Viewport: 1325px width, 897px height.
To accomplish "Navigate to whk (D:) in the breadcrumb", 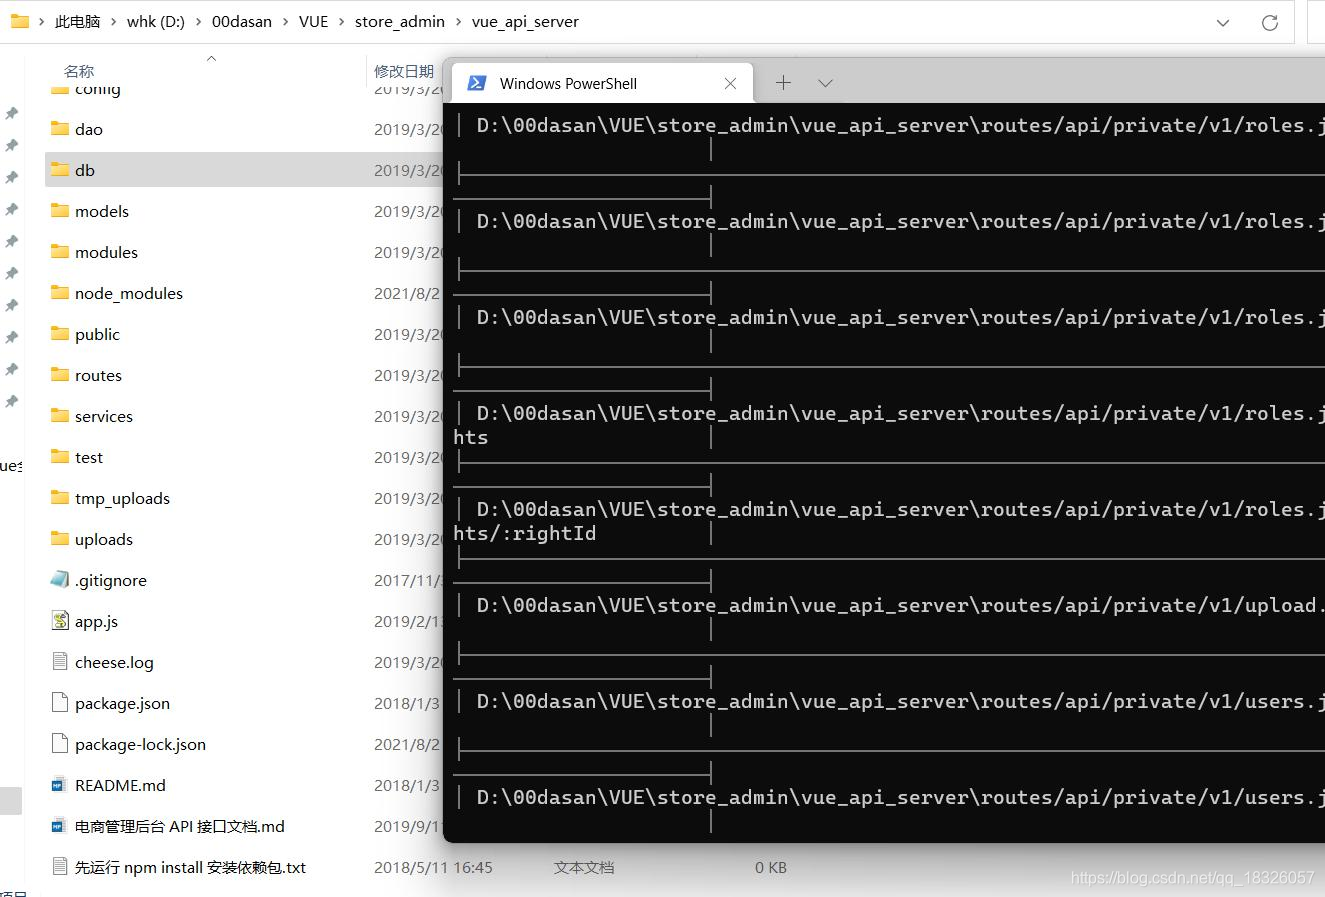I will click(x=156, y=21).
